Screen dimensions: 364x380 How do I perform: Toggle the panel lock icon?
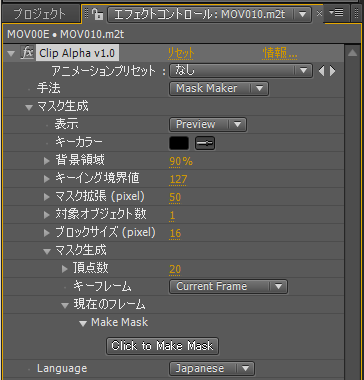(x=97, y=14)
